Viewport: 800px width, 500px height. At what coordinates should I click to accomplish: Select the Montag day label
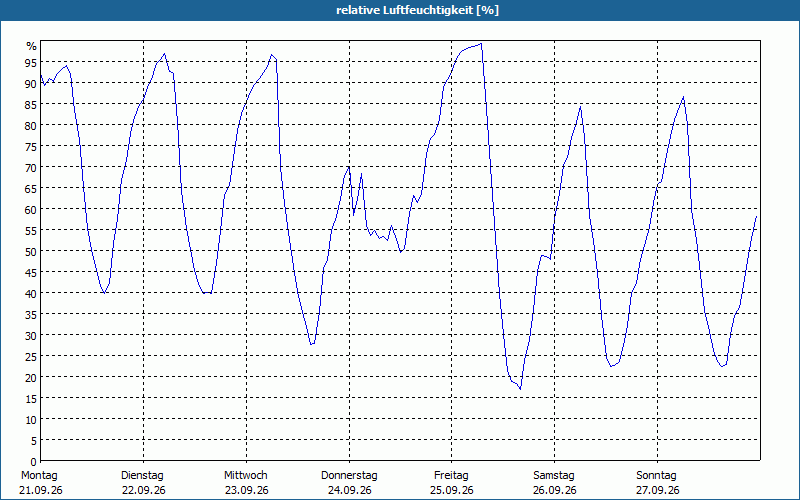pyautogui.click(x=39, y=475)
